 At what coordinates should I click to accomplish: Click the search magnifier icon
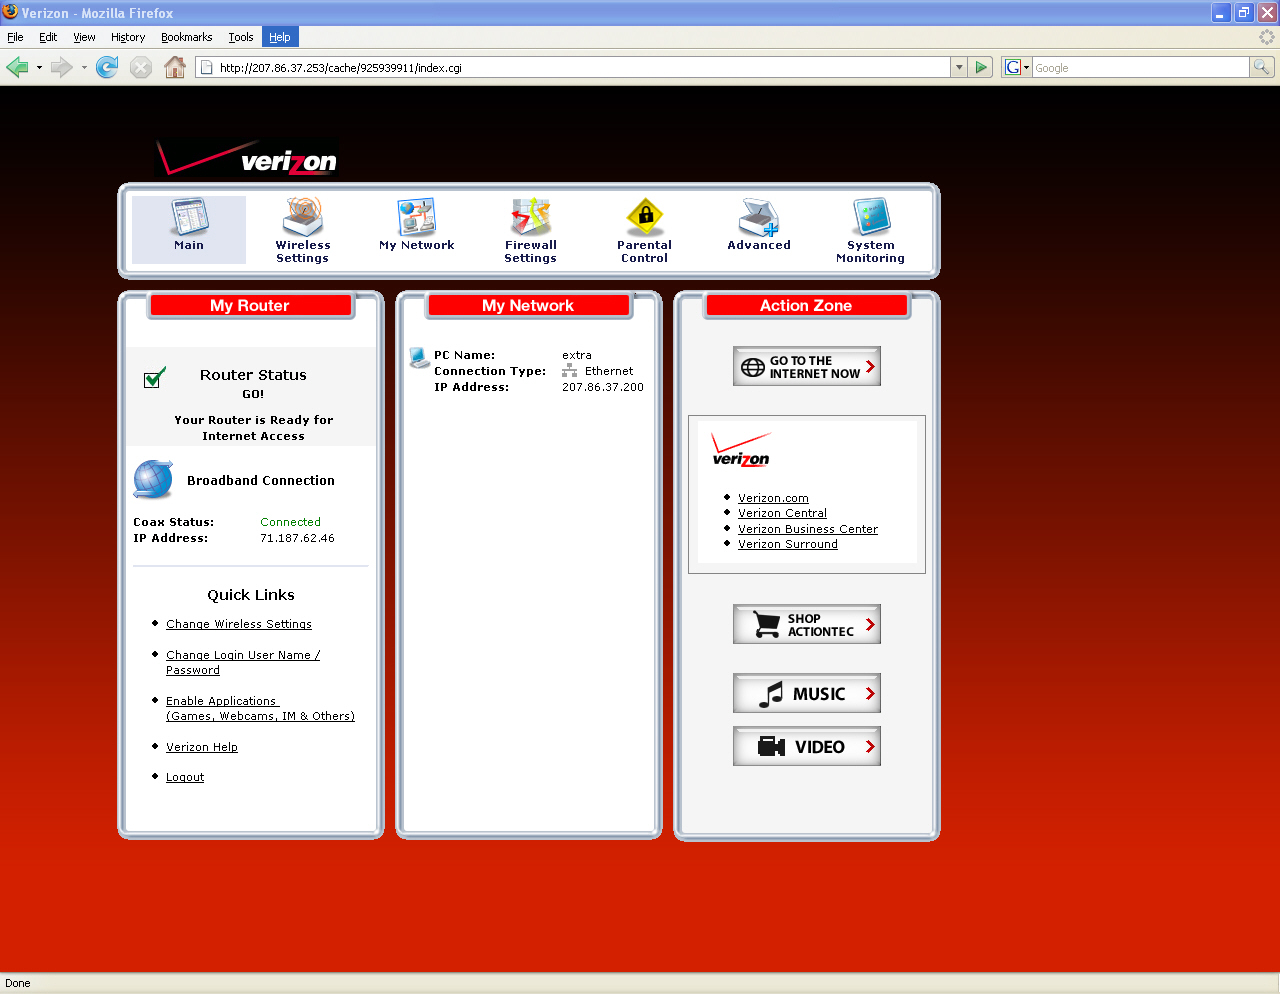click(1262, 67)
